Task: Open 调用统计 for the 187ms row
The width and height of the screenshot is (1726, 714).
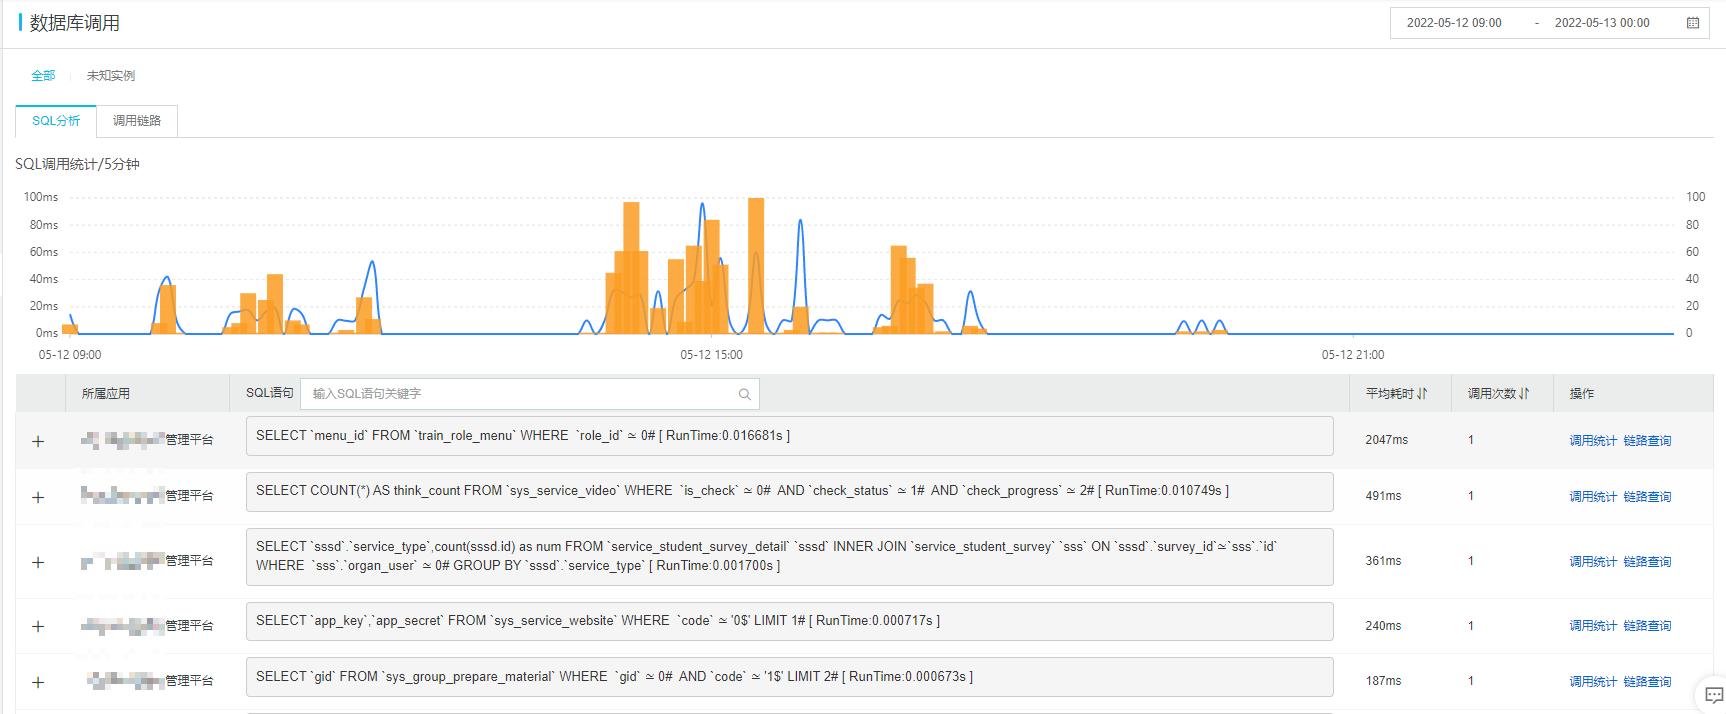Action: point(1593,682)
